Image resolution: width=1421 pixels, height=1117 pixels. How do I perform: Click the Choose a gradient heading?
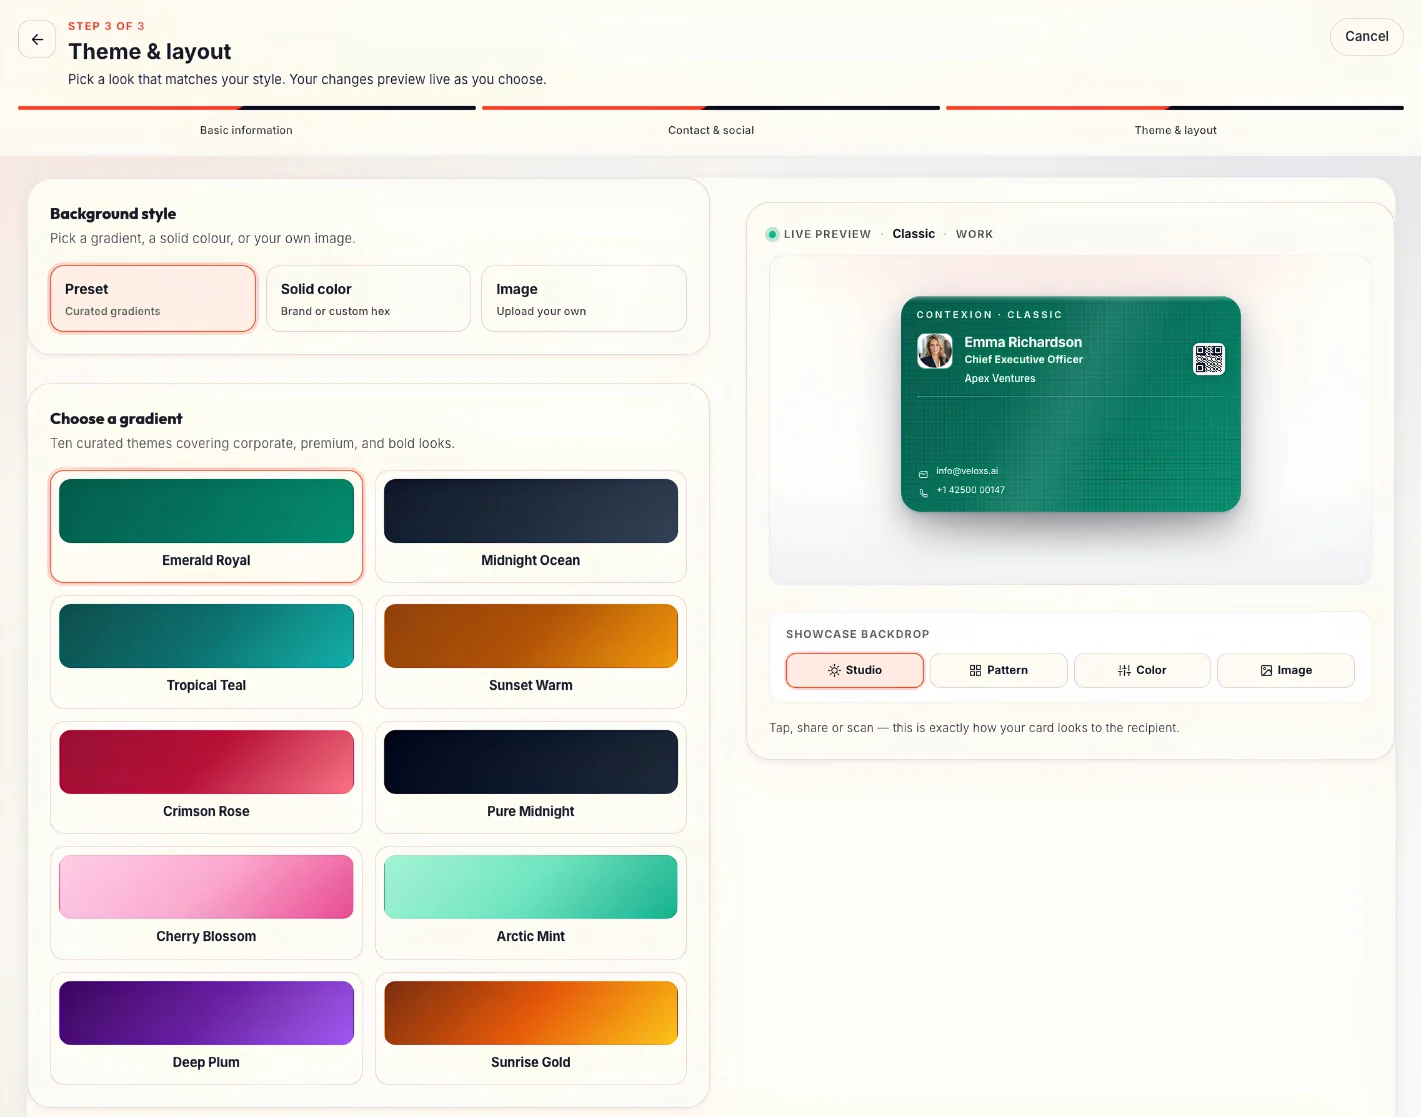pos(116,419)
